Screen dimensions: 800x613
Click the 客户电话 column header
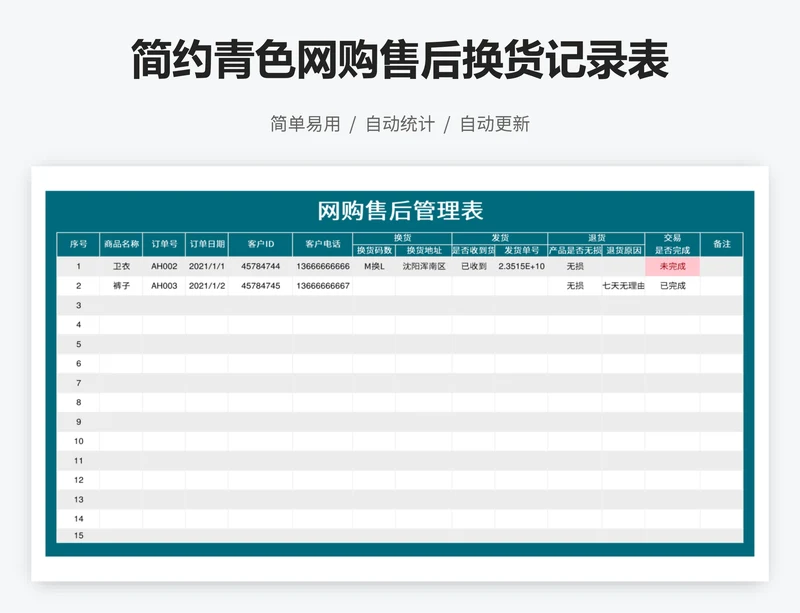(x=322, y=244)
